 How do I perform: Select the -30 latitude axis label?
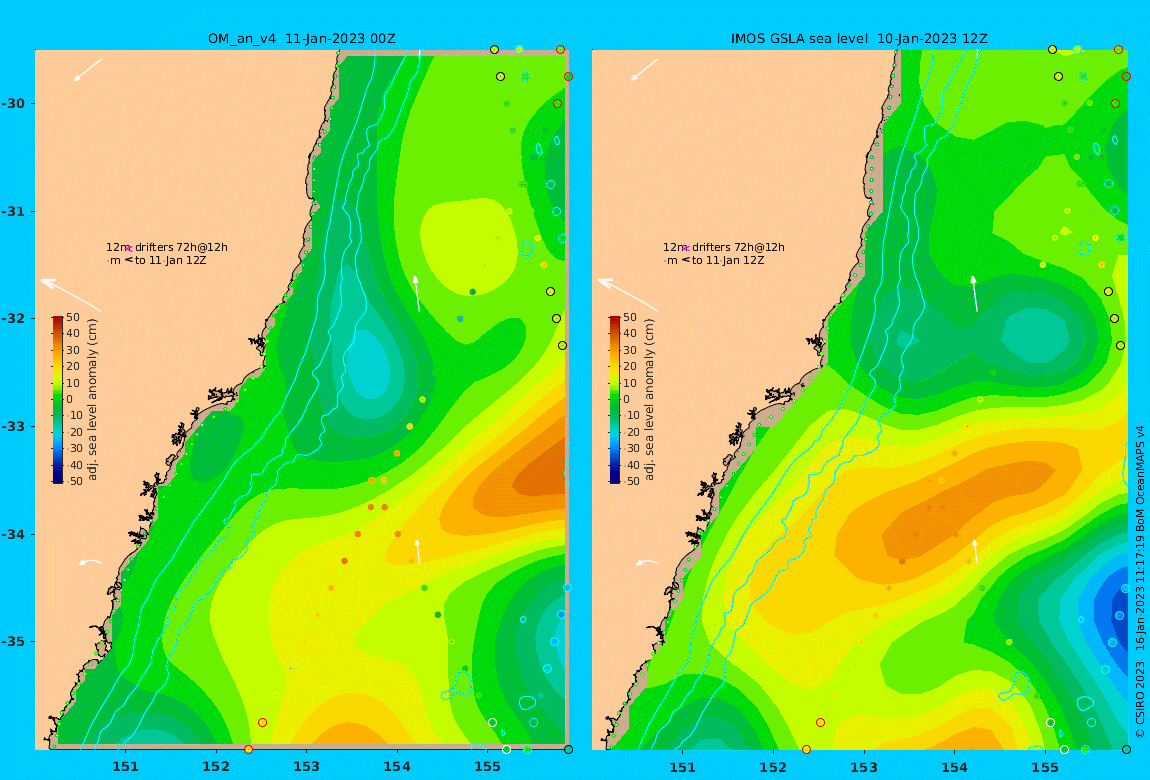[x=12, y=103]
